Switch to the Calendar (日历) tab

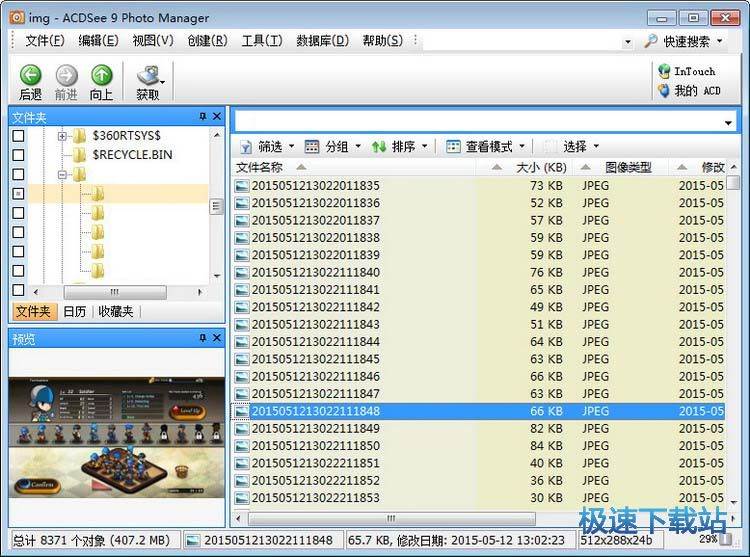tap(74, 312)
